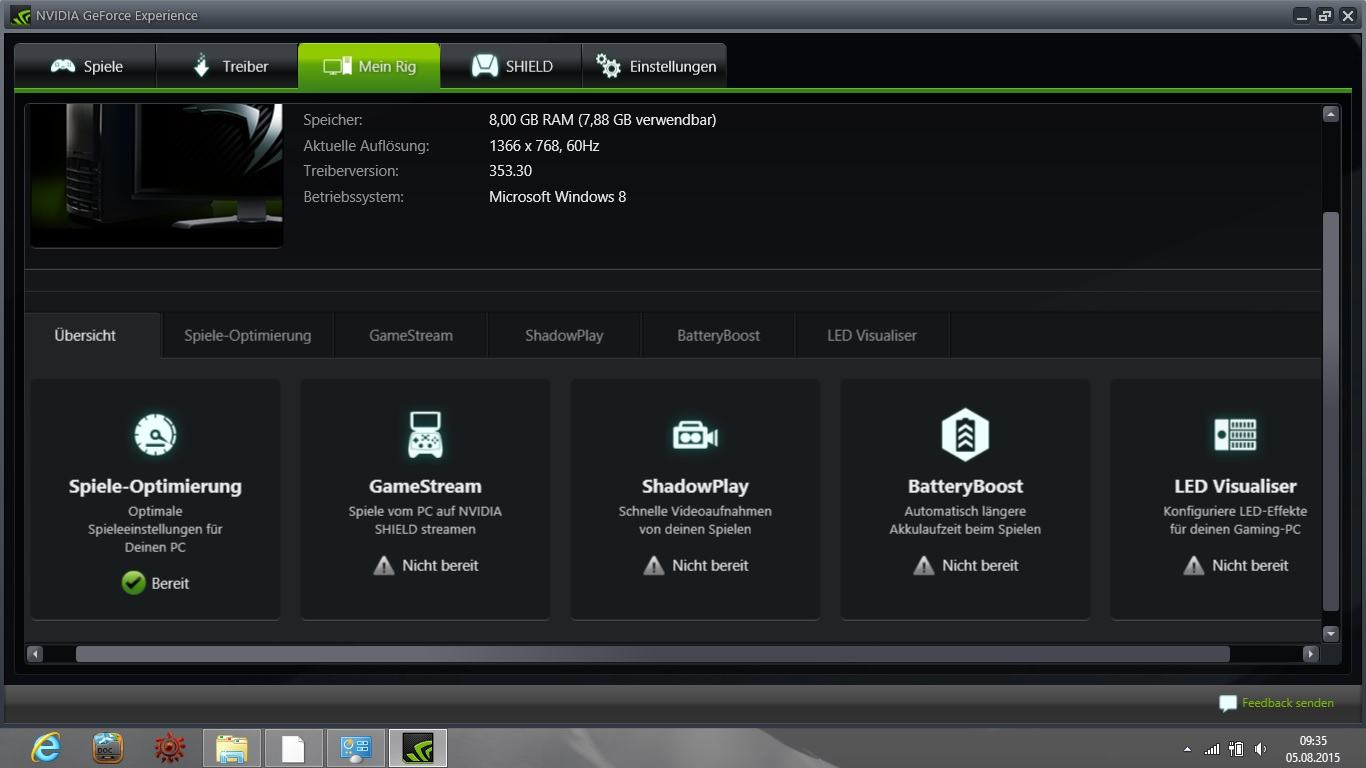
Task: Click the horizontal scrollbar right arrow
Action: click(x=1310, y=654)
